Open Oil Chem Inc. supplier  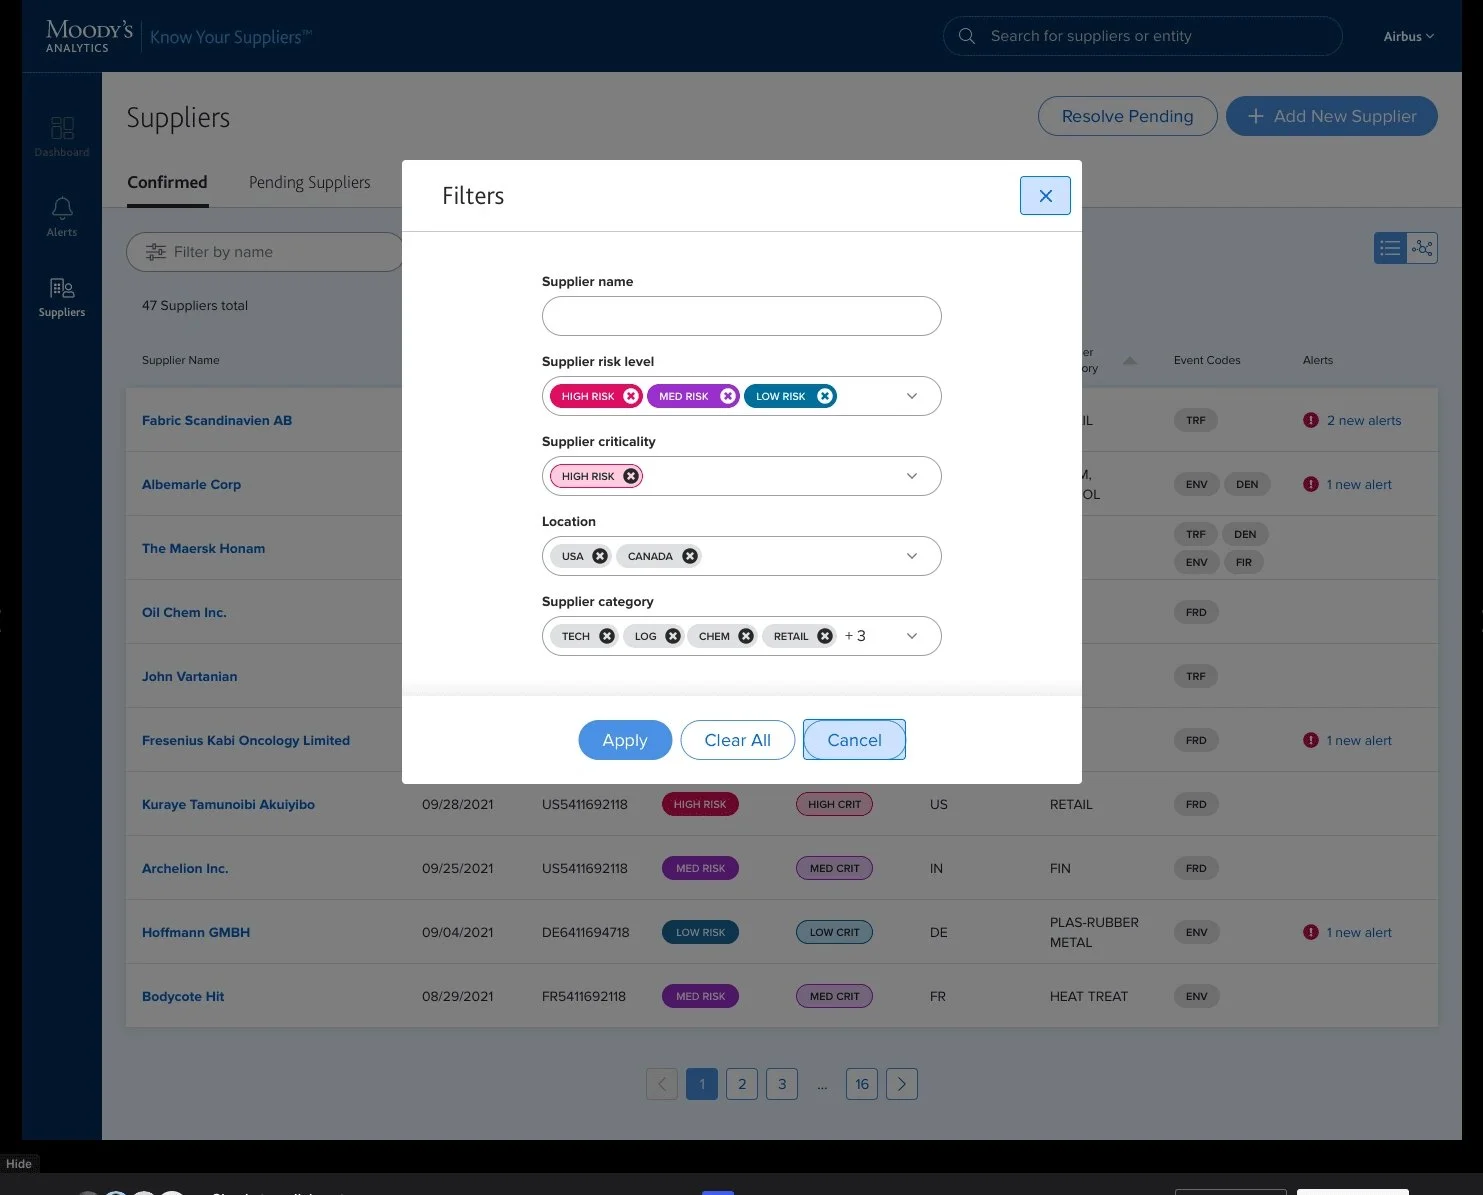click(184, 612)
